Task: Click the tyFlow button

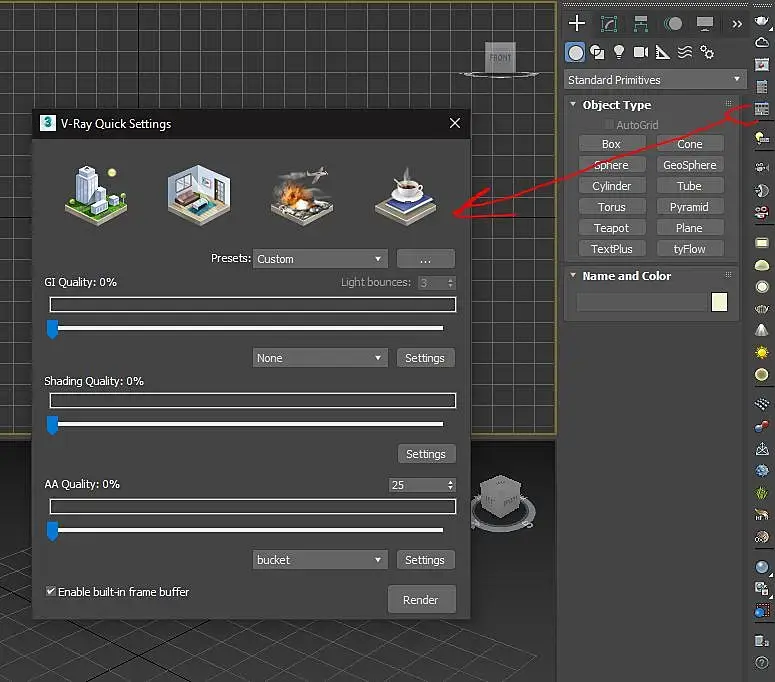Action: (690, 249)
